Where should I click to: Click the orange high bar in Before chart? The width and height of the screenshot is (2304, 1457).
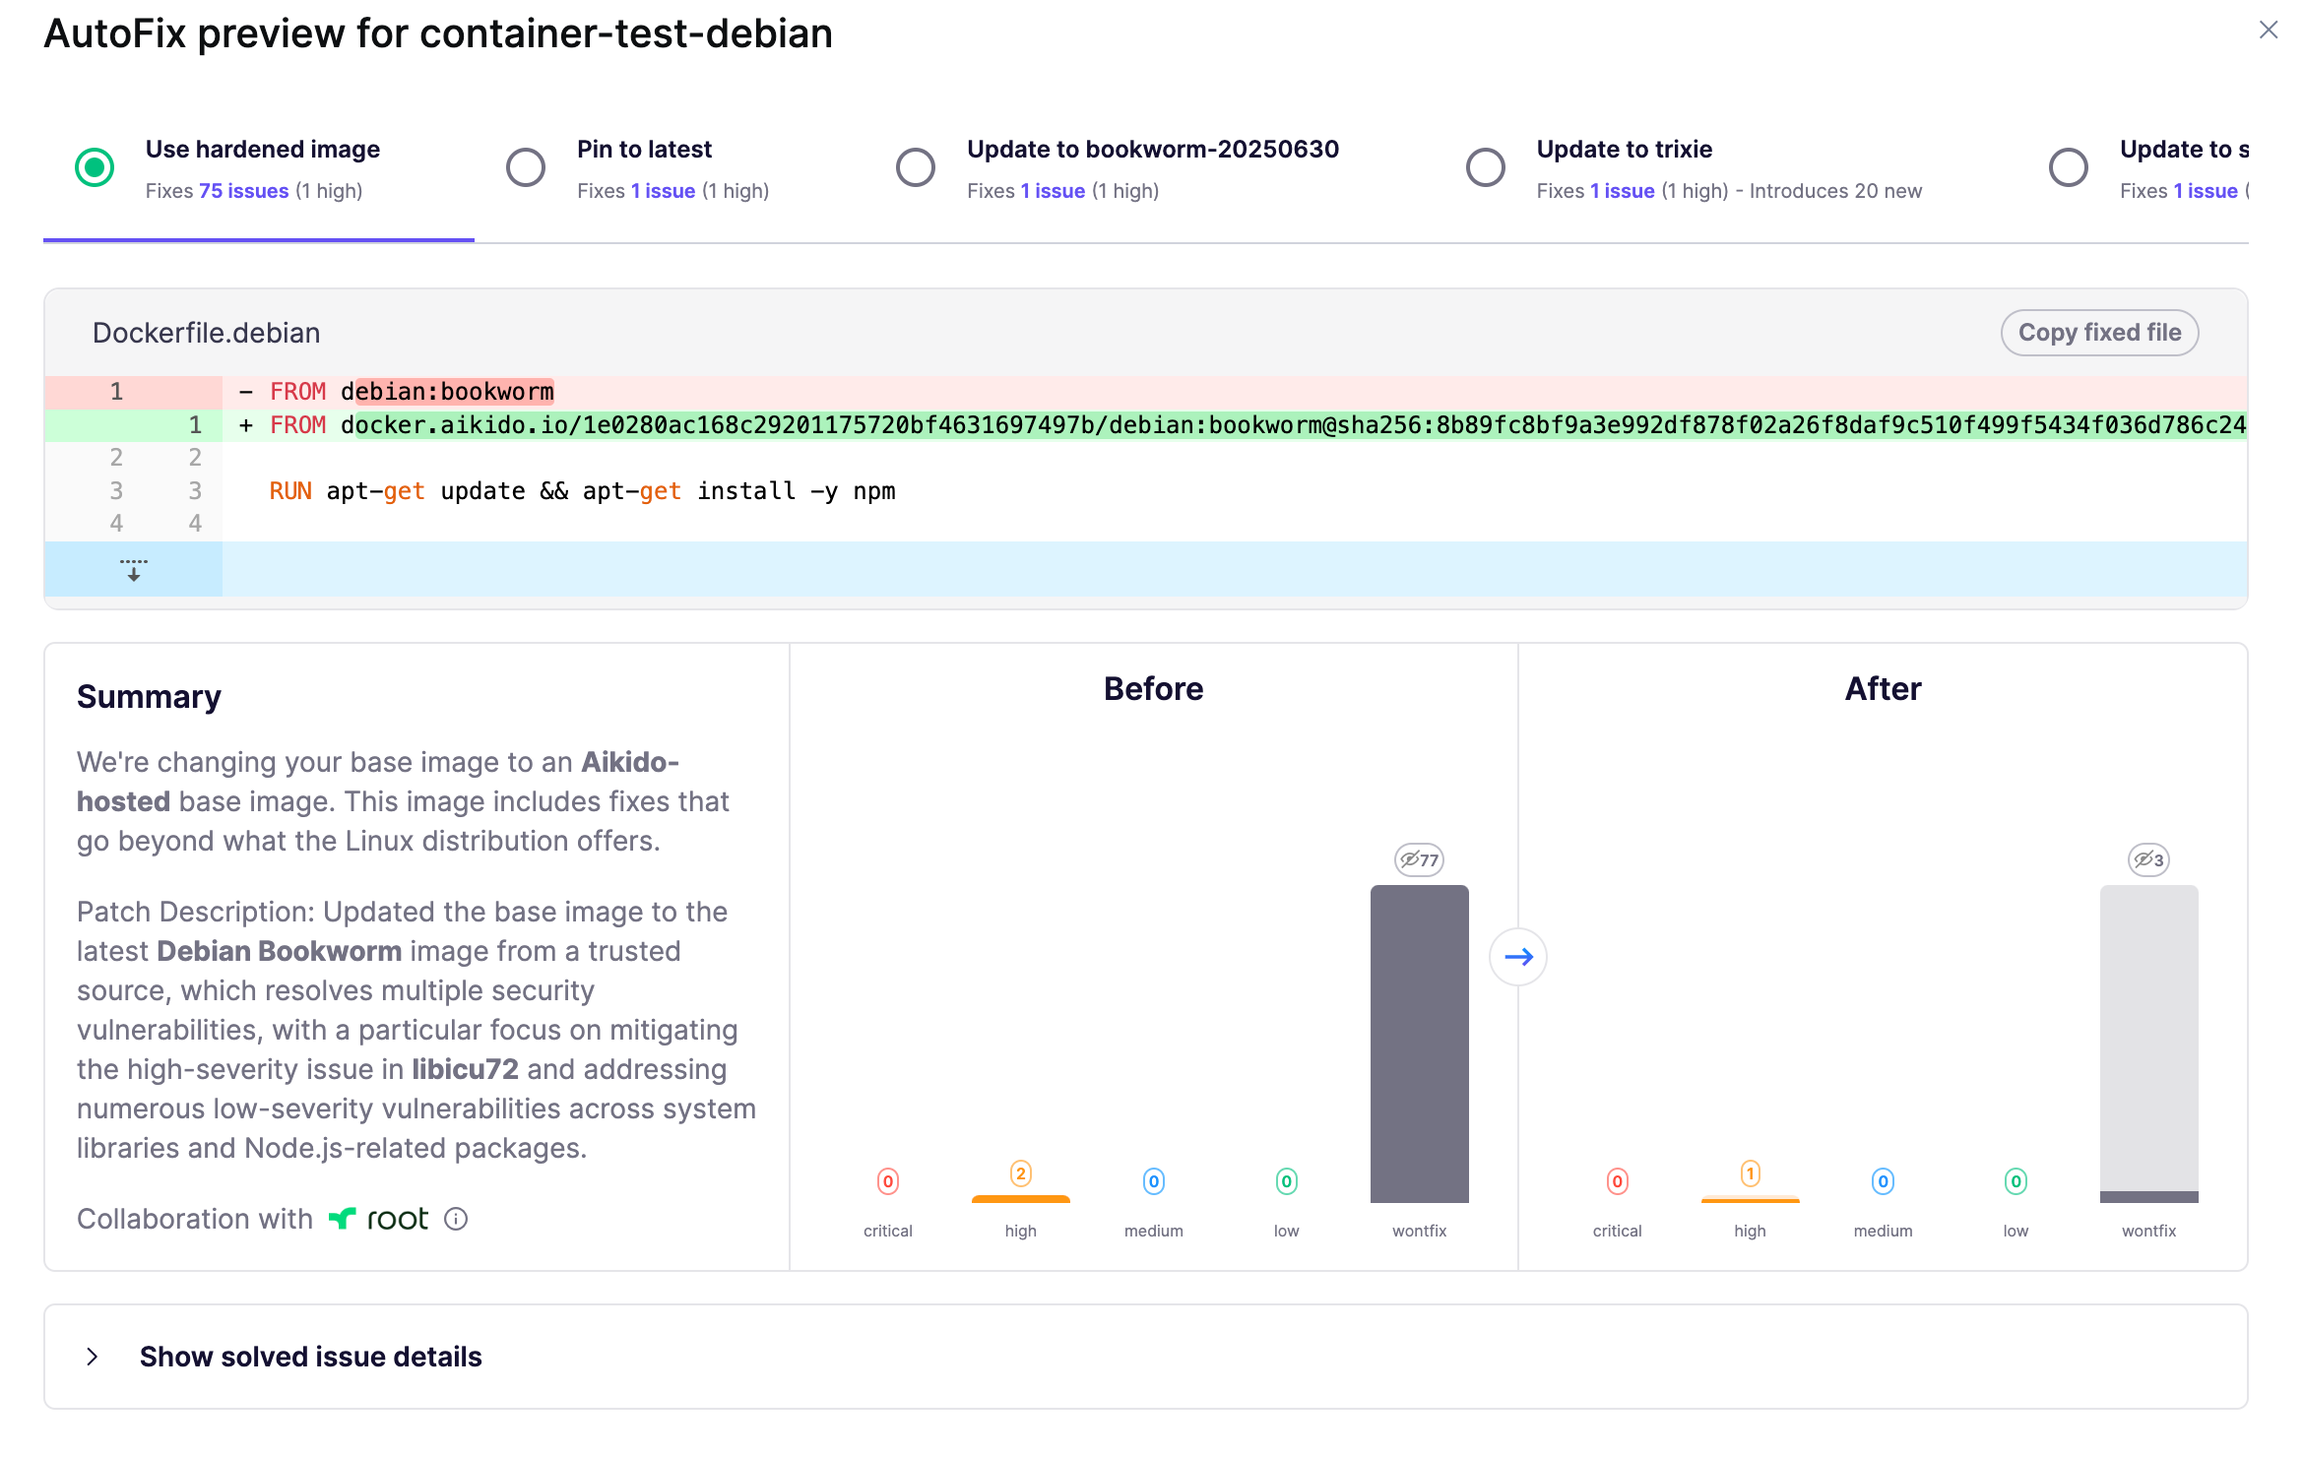pyautogui.click(x=1020, y=1199)
